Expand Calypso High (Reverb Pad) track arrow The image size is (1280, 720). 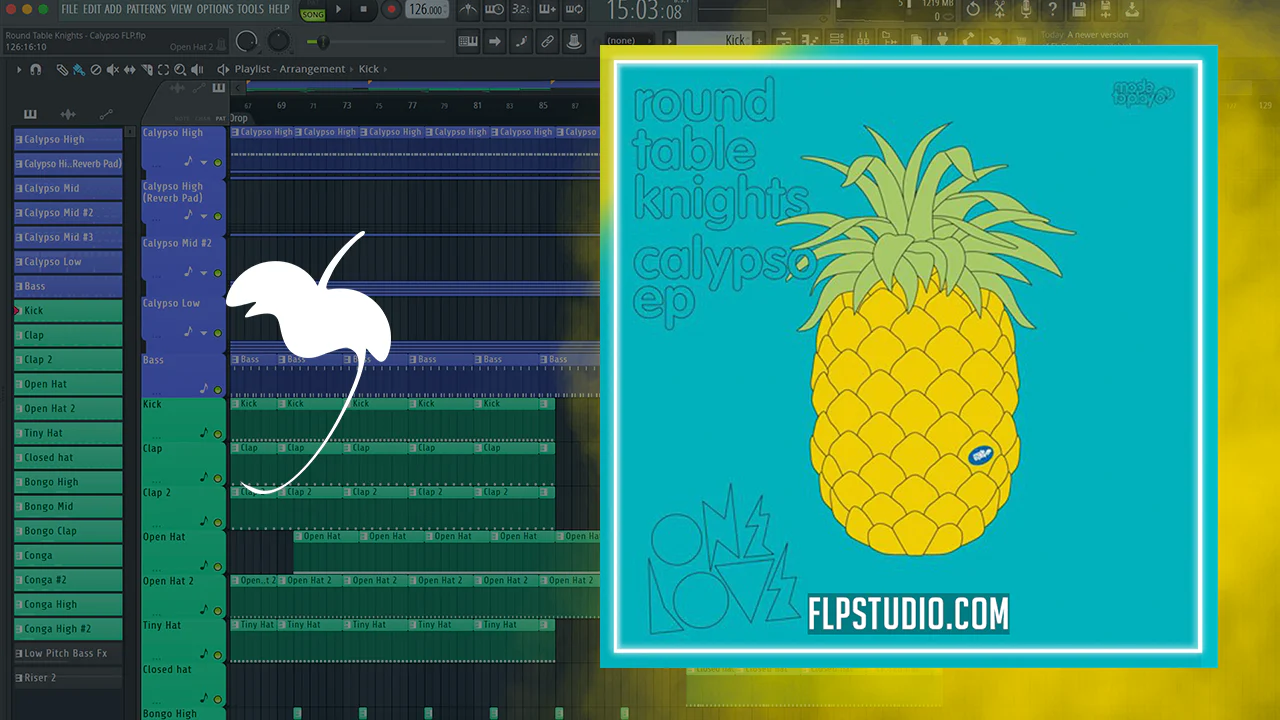204,216
